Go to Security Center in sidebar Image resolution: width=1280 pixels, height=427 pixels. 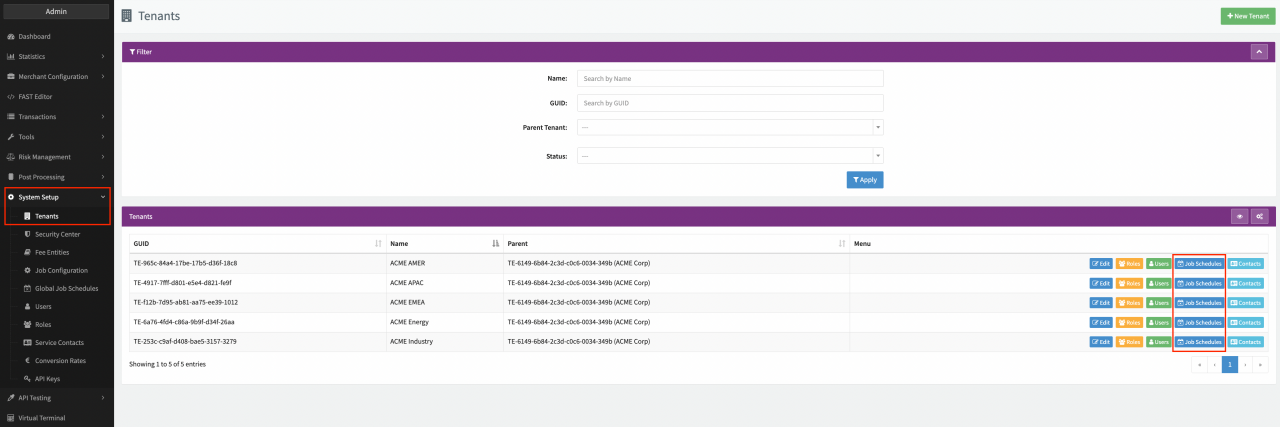click(57, 234)
